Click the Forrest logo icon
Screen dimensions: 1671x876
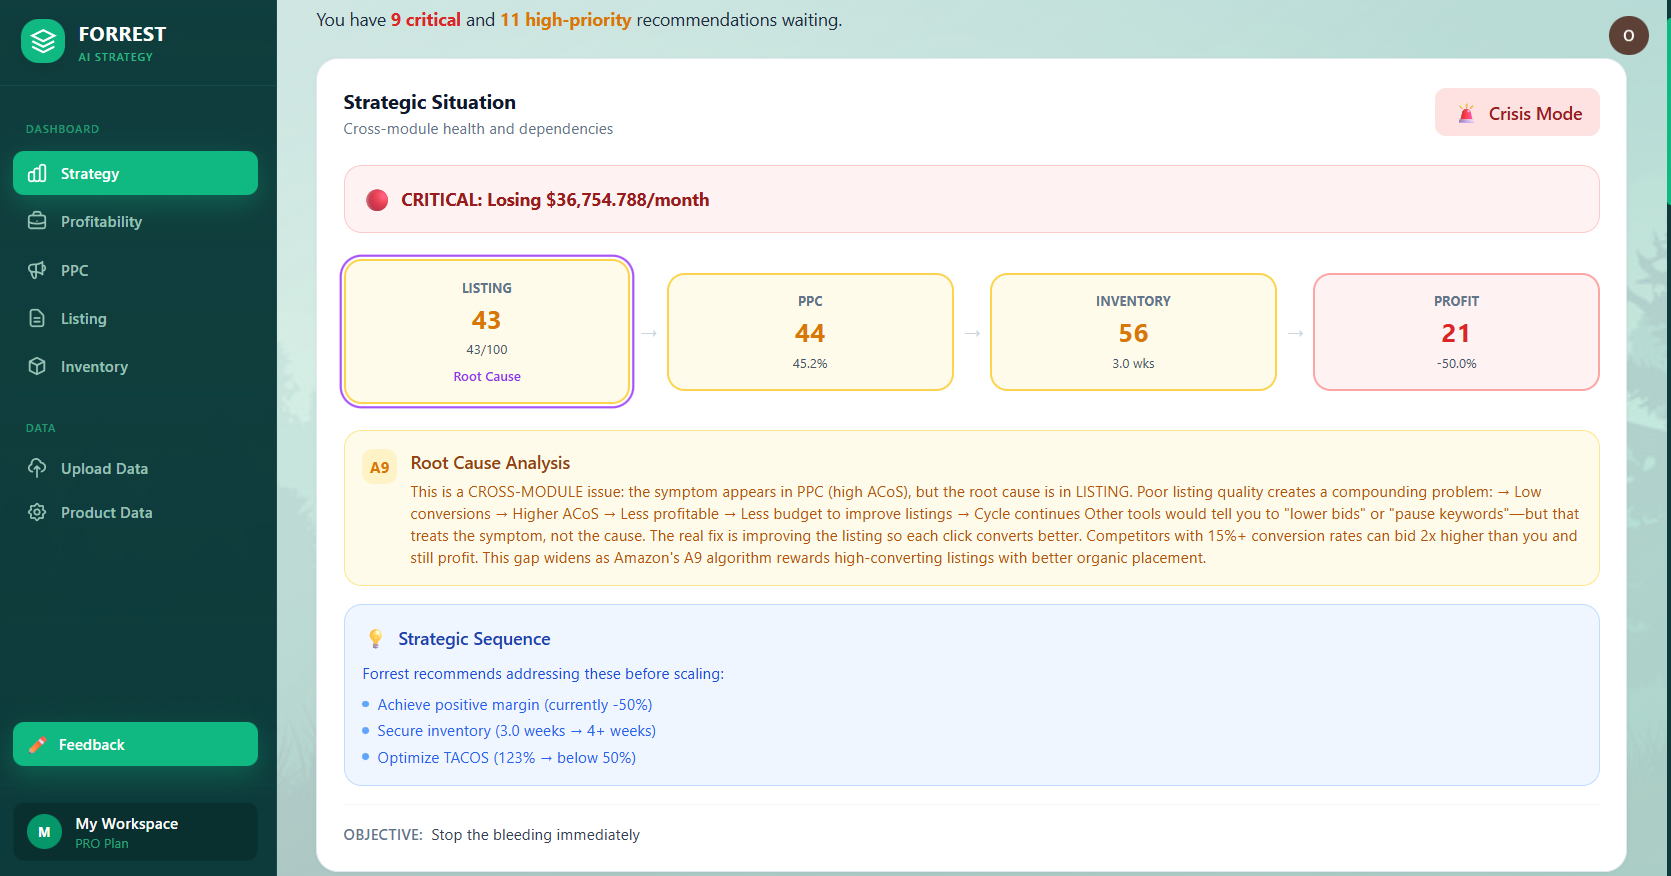click(x=43, y=42)
